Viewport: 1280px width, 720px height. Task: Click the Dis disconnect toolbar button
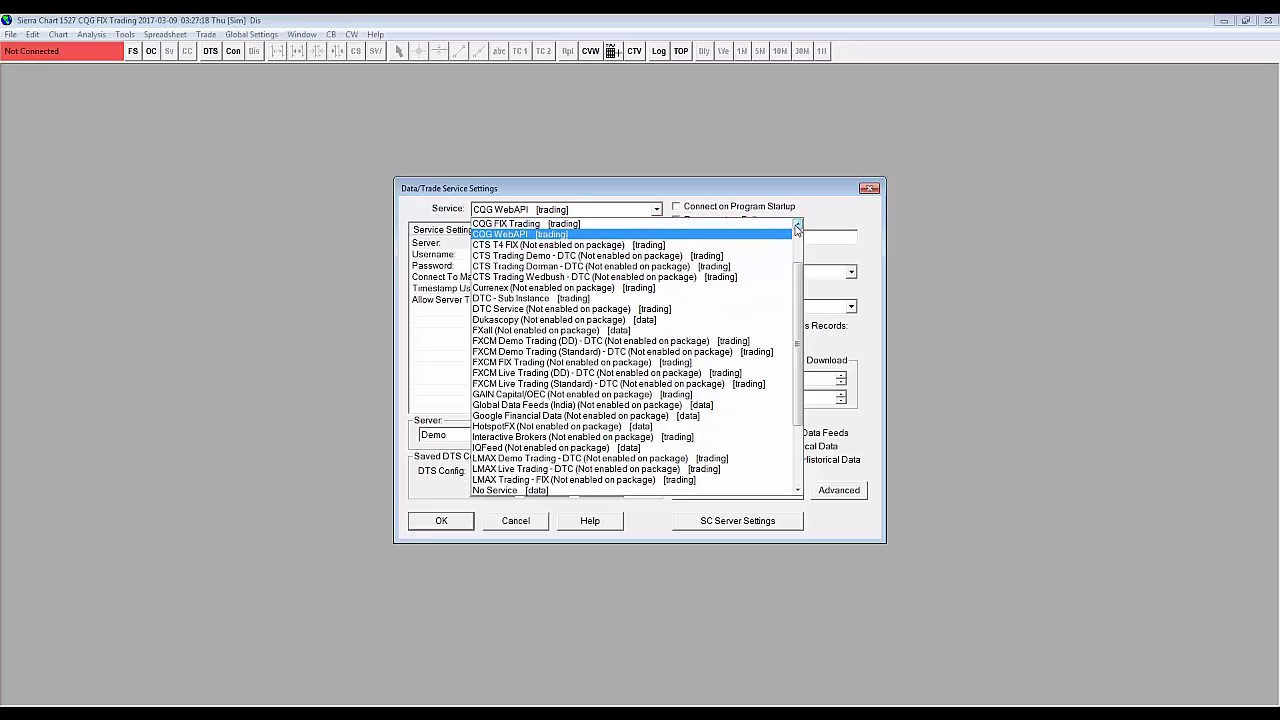(x=254, y=51)
